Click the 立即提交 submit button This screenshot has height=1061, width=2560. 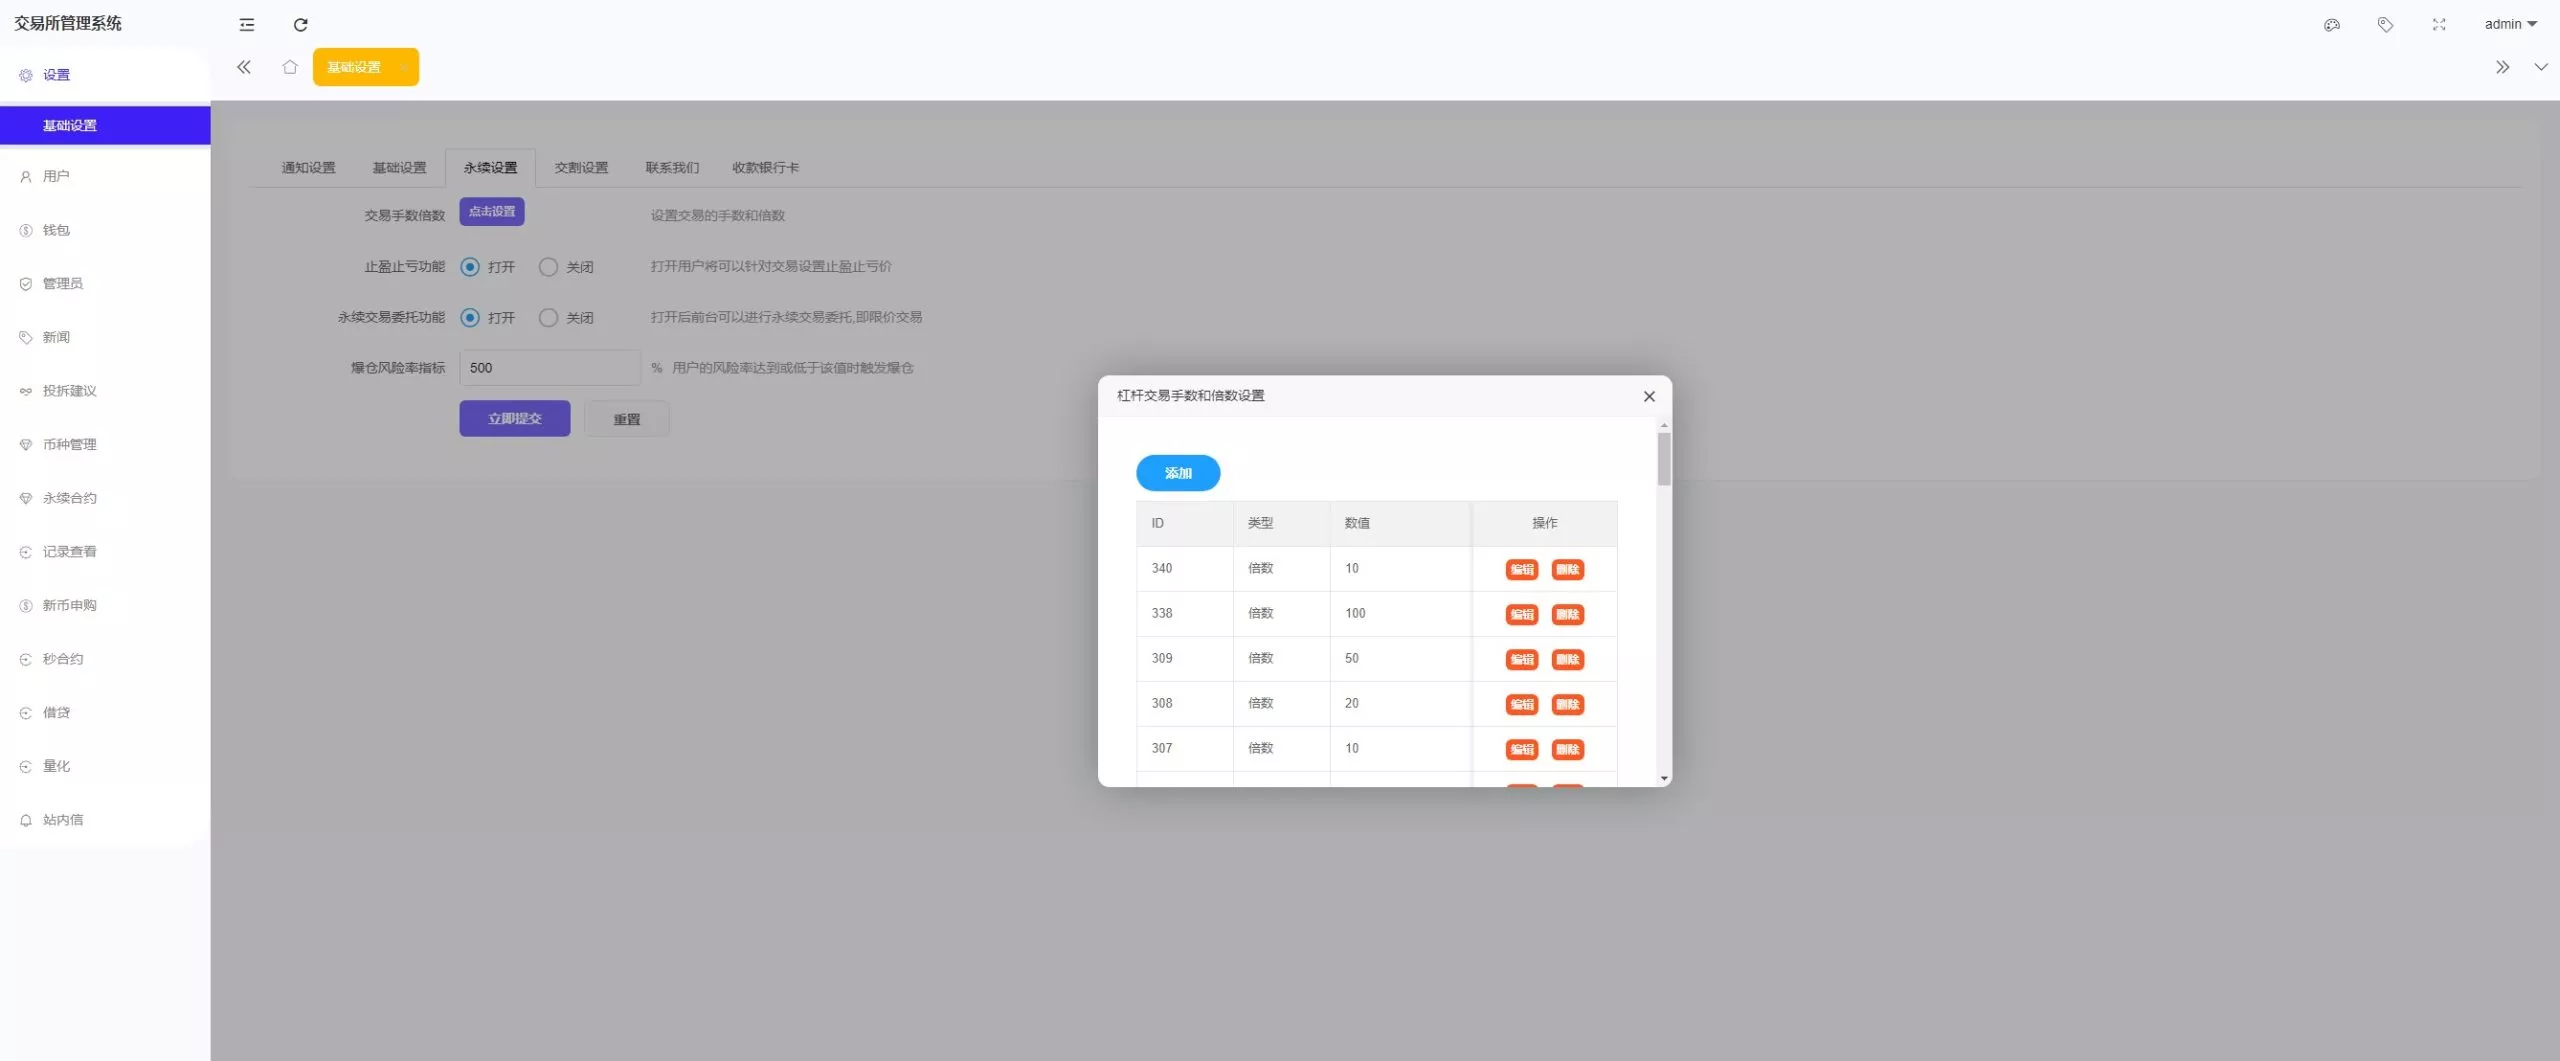tap(513, 418)
